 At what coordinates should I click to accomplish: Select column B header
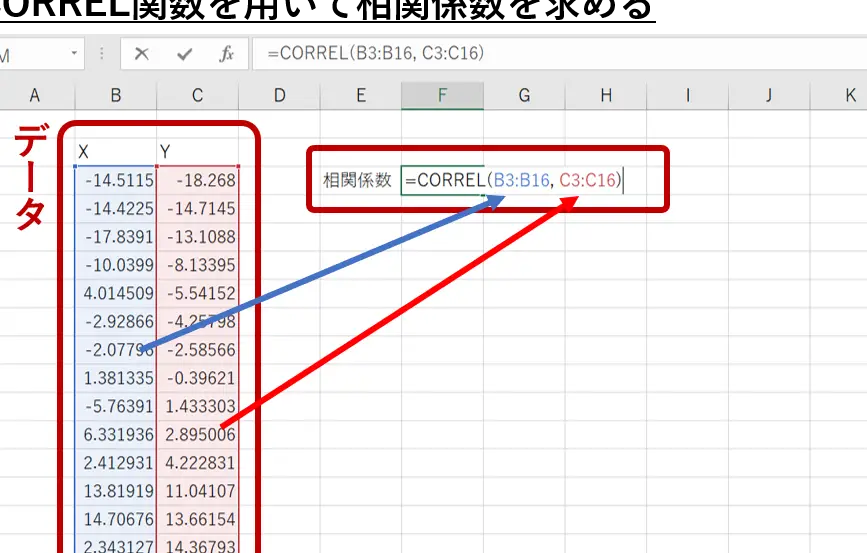pyautogui.click(x=116, y=95)
